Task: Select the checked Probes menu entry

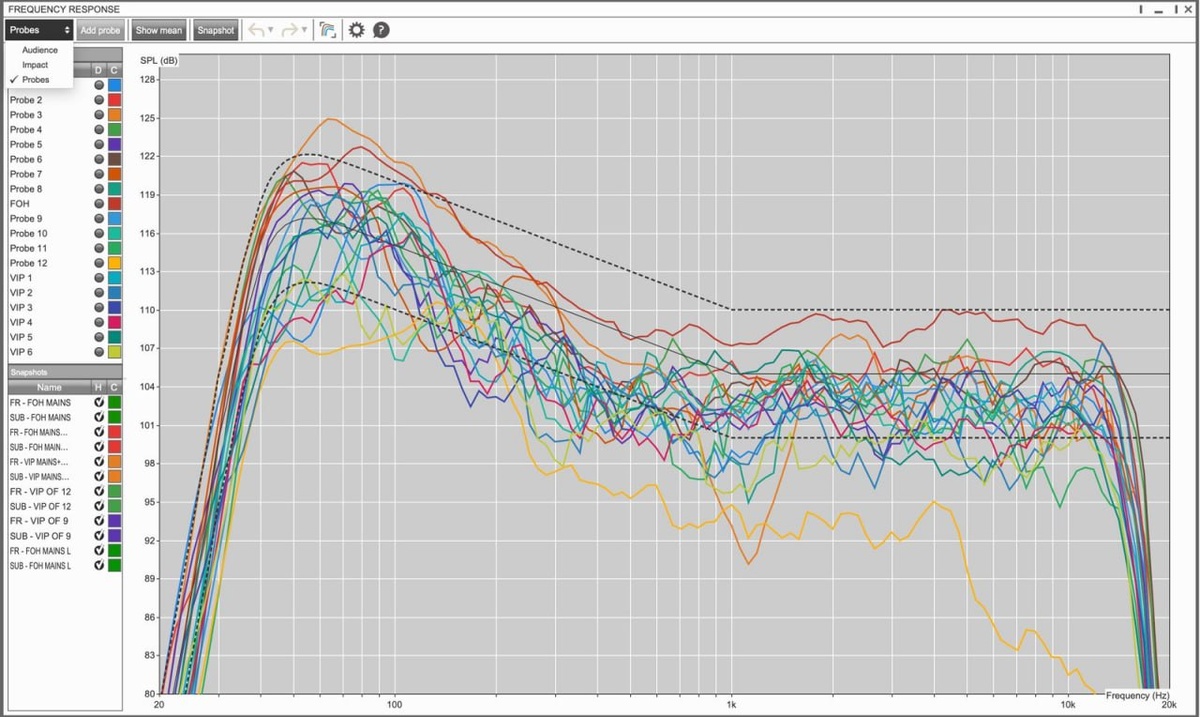Action: coord(35,80)
